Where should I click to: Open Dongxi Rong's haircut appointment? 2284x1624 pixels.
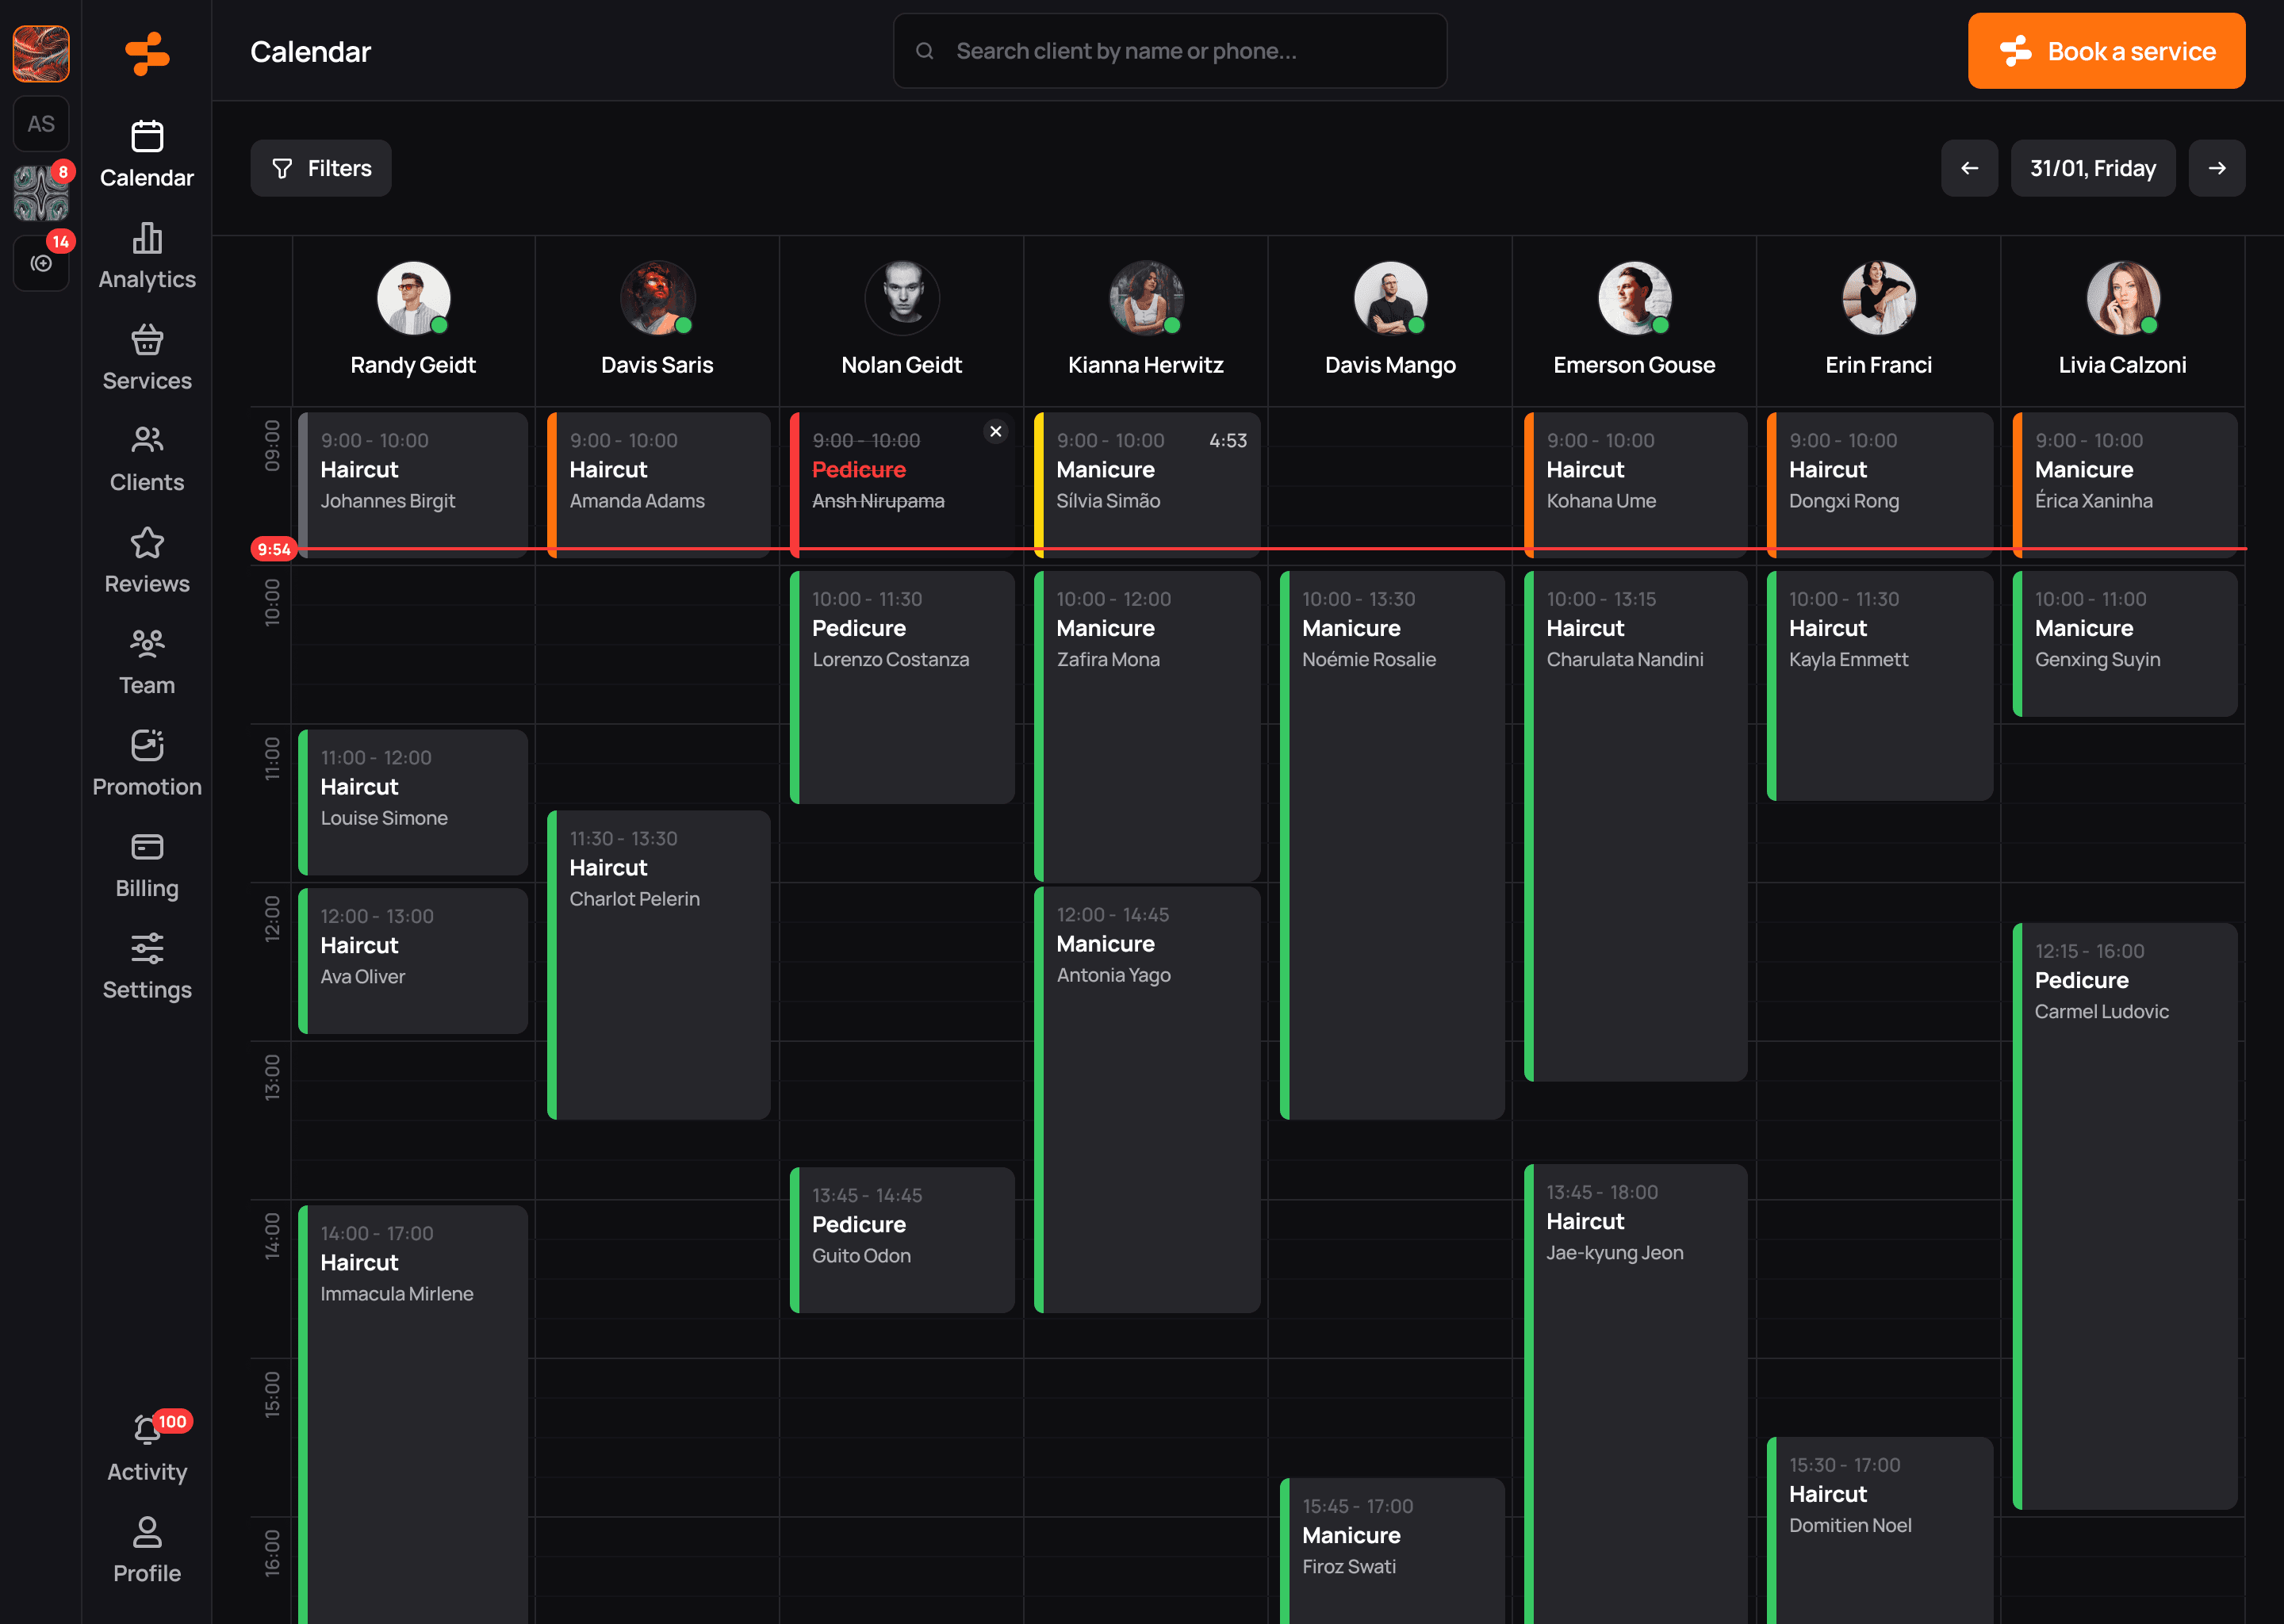(1880, 484)
